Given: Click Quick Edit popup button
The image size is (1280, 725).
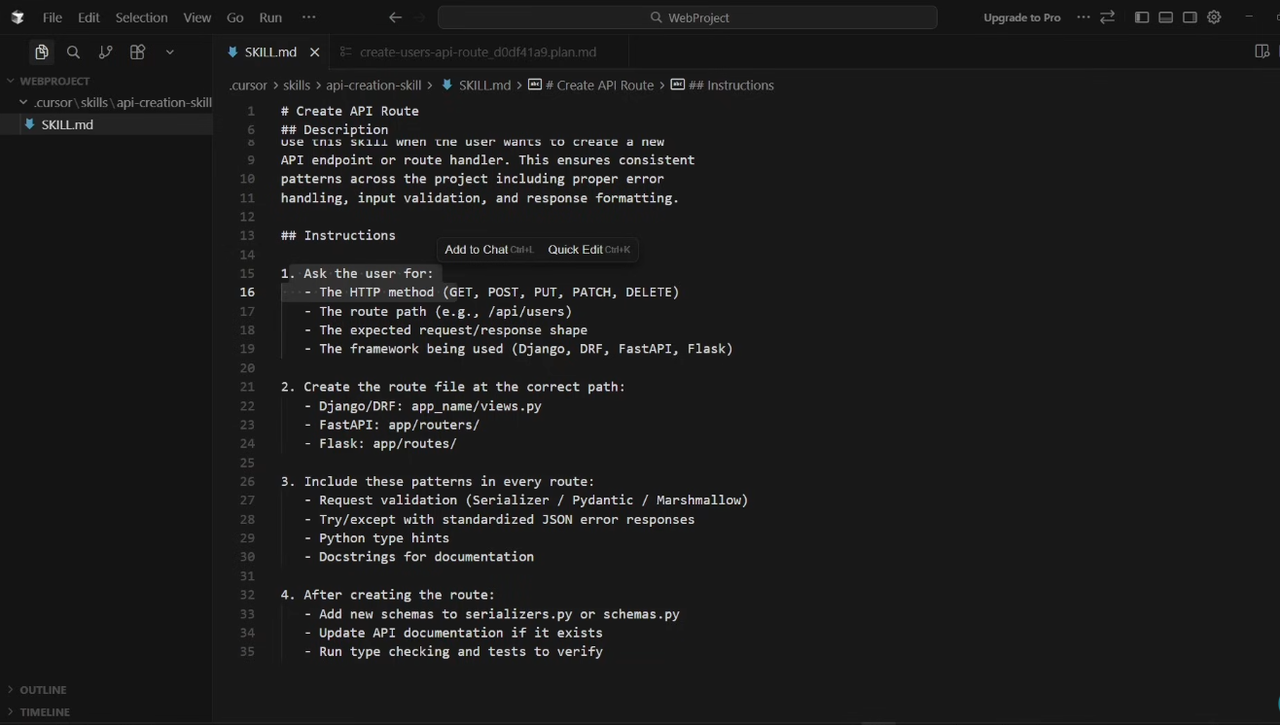Looking at the screenshot, I should [x=588, y=249].
